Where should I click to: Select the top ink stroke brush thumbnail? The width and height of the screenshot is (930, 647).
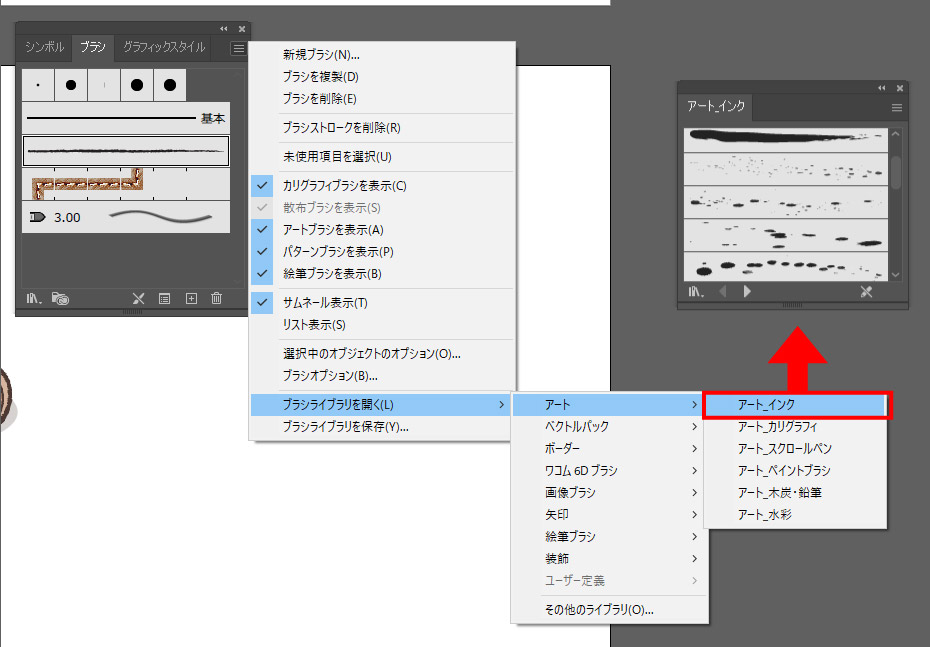[x=785, y=139]
